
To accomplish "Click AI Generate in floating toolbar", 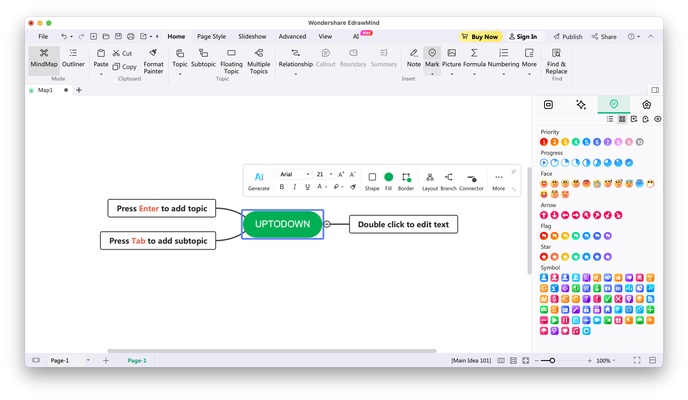I will (x=259, y=181).
